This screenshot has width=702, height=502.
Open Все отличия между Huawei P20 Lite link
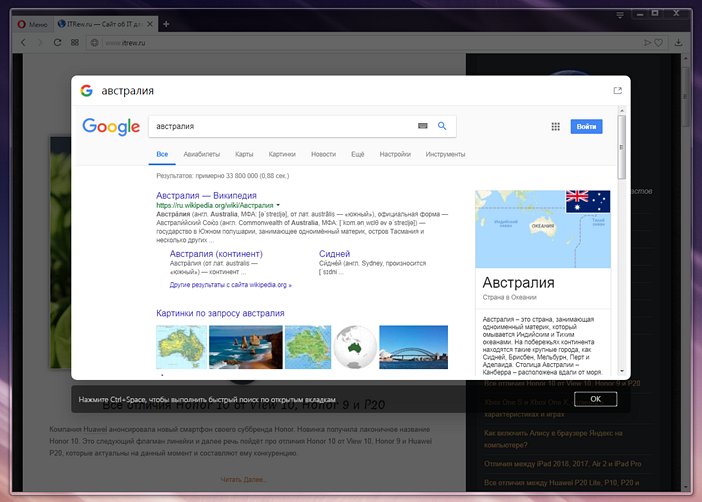click(x=561, y=483)
